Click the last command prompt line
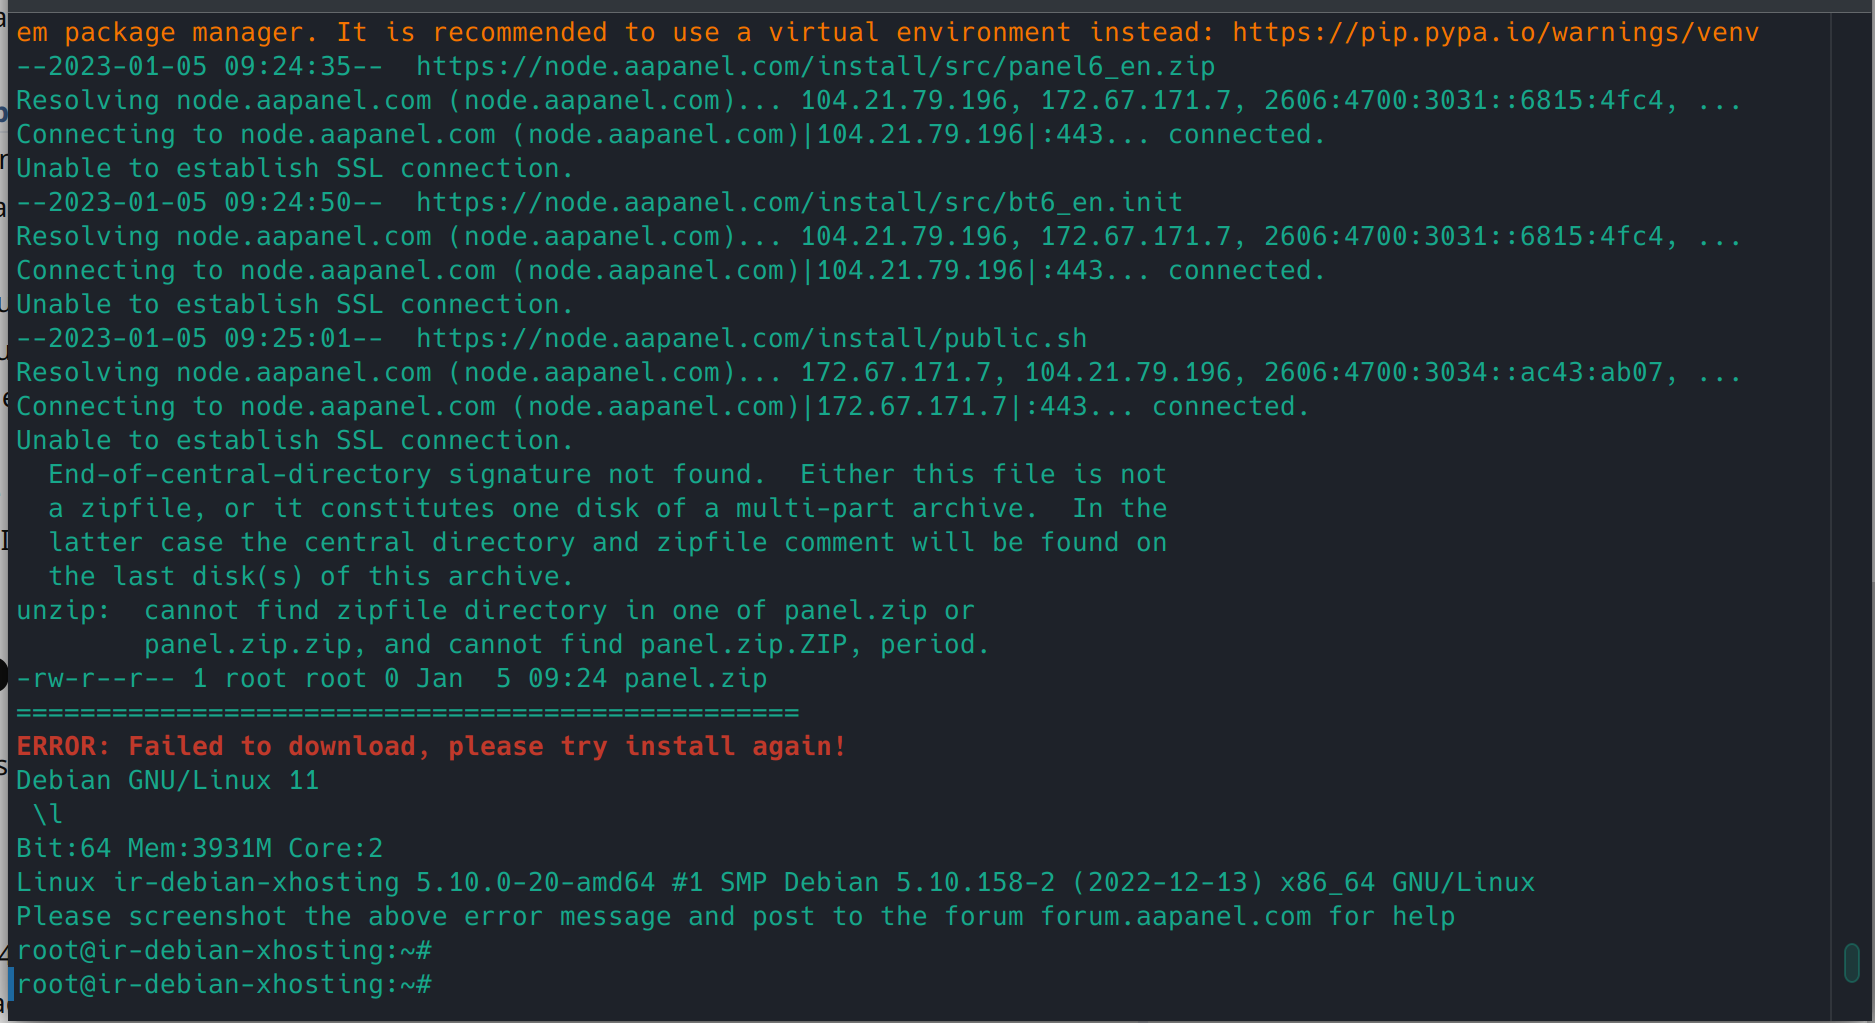The width and height of the screenshot is (1875, 1023). pyautogui.click(x=224, y=985)
